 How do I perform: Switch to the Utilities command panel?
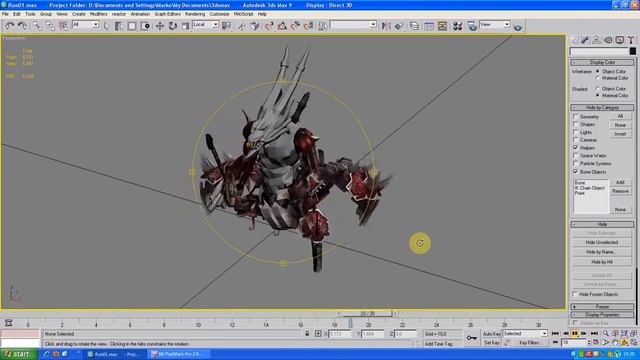coord(631,40)
